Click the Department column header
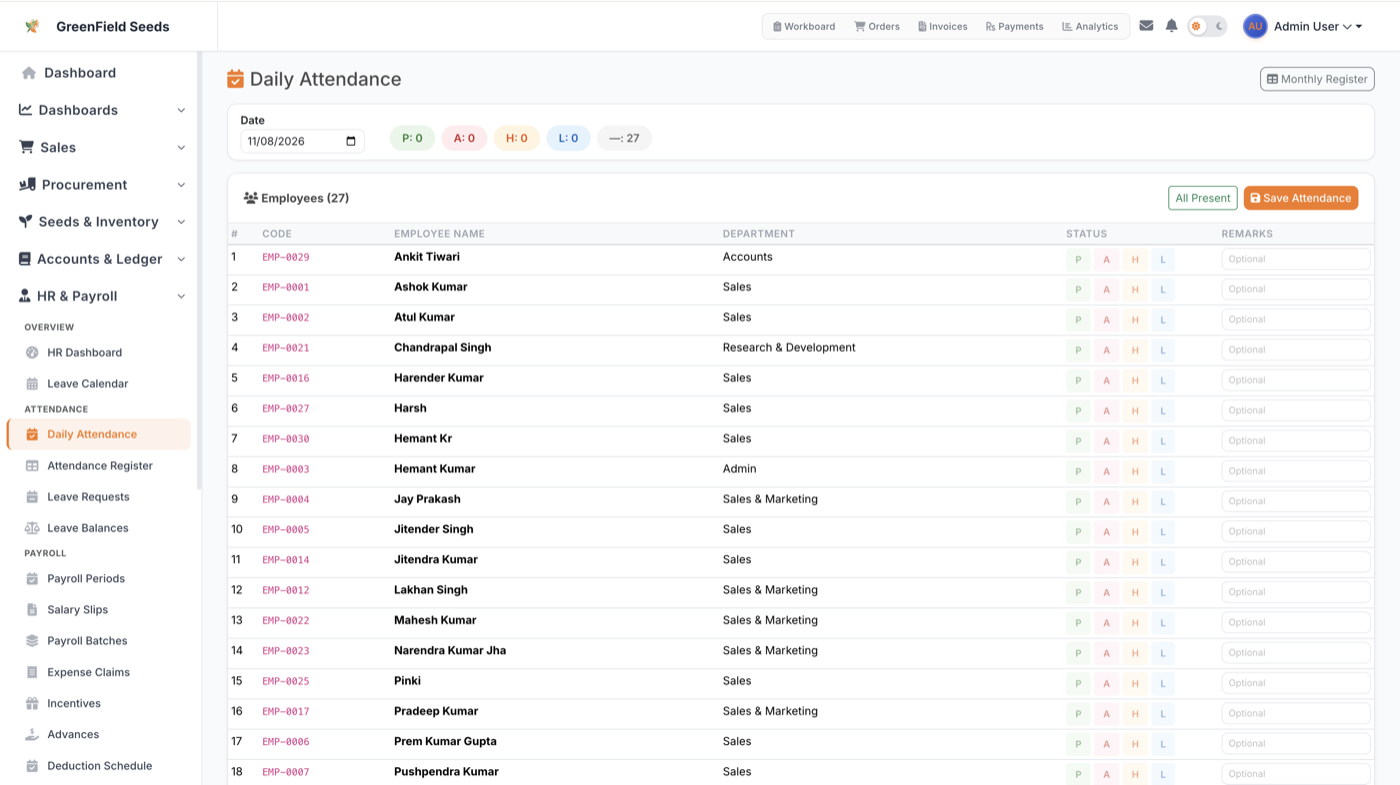The width and height of the screenshot is (1400, 785). (759, 234)
